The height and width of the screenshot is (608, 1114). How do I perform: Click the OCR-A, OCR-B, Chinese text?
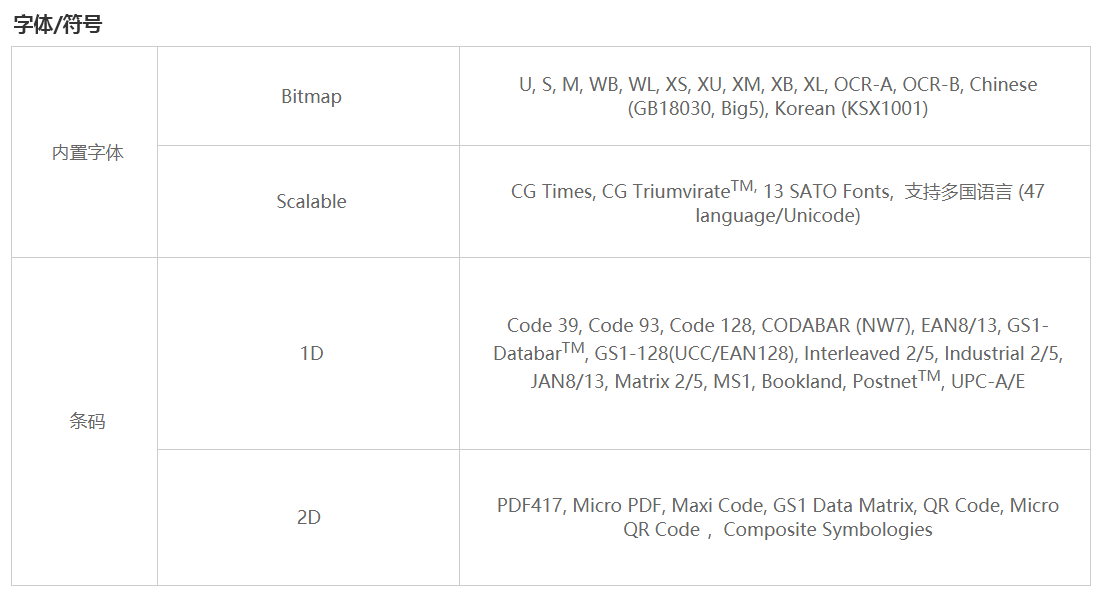(935, 85)
